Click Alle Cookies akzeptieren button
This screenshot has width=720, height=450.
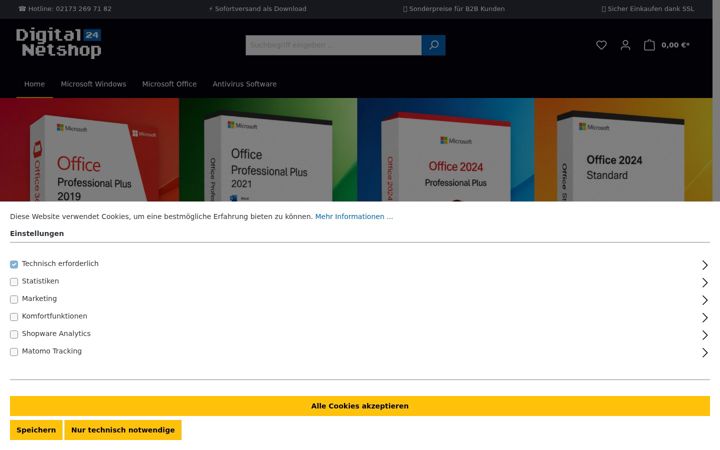point(360,406)
